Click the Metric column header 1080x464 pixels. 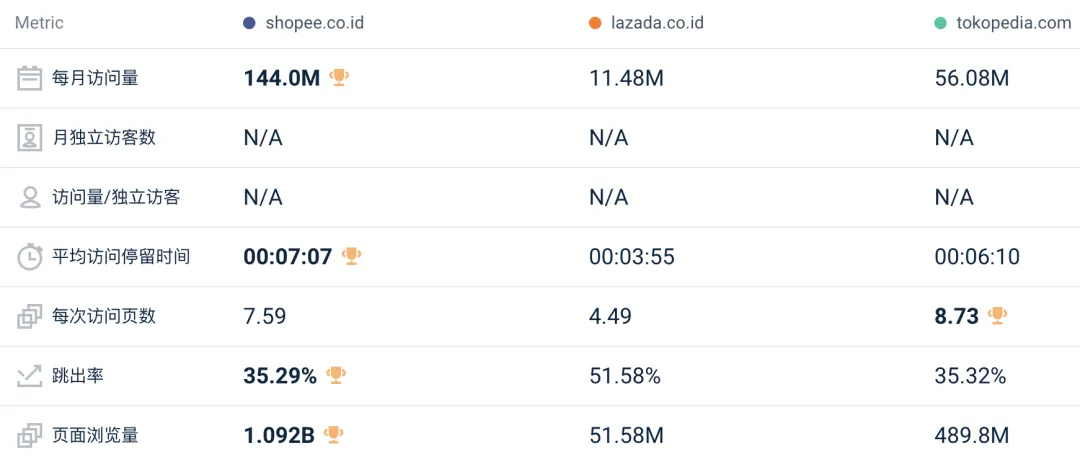39,23
